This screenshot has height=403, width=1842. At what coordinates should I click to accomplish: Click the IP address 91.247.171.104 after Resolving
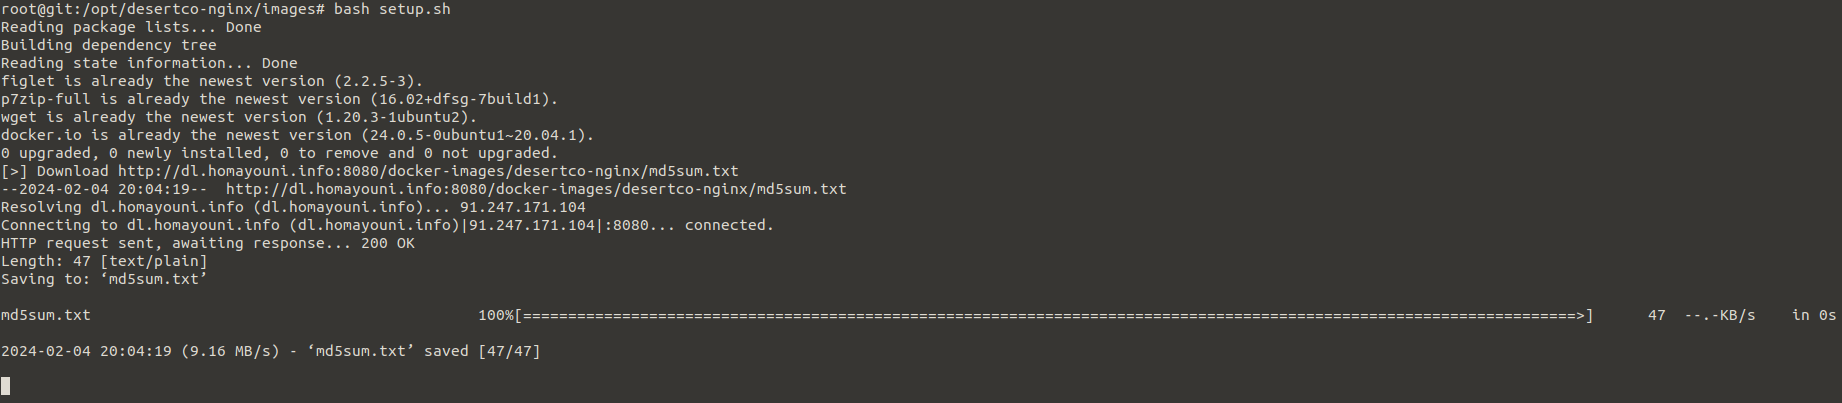[523, 207]
